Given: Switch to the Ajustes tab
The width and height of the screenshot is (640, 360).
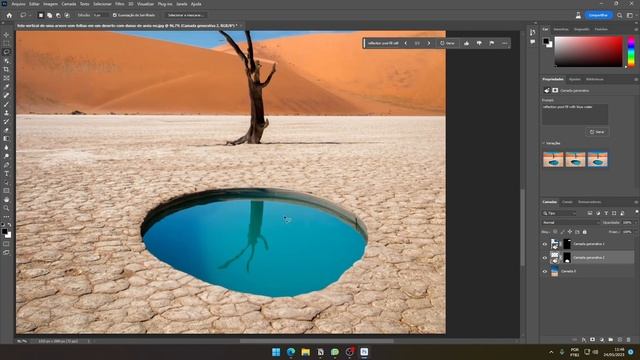Looking at the screenshot, I should (575, 79).
